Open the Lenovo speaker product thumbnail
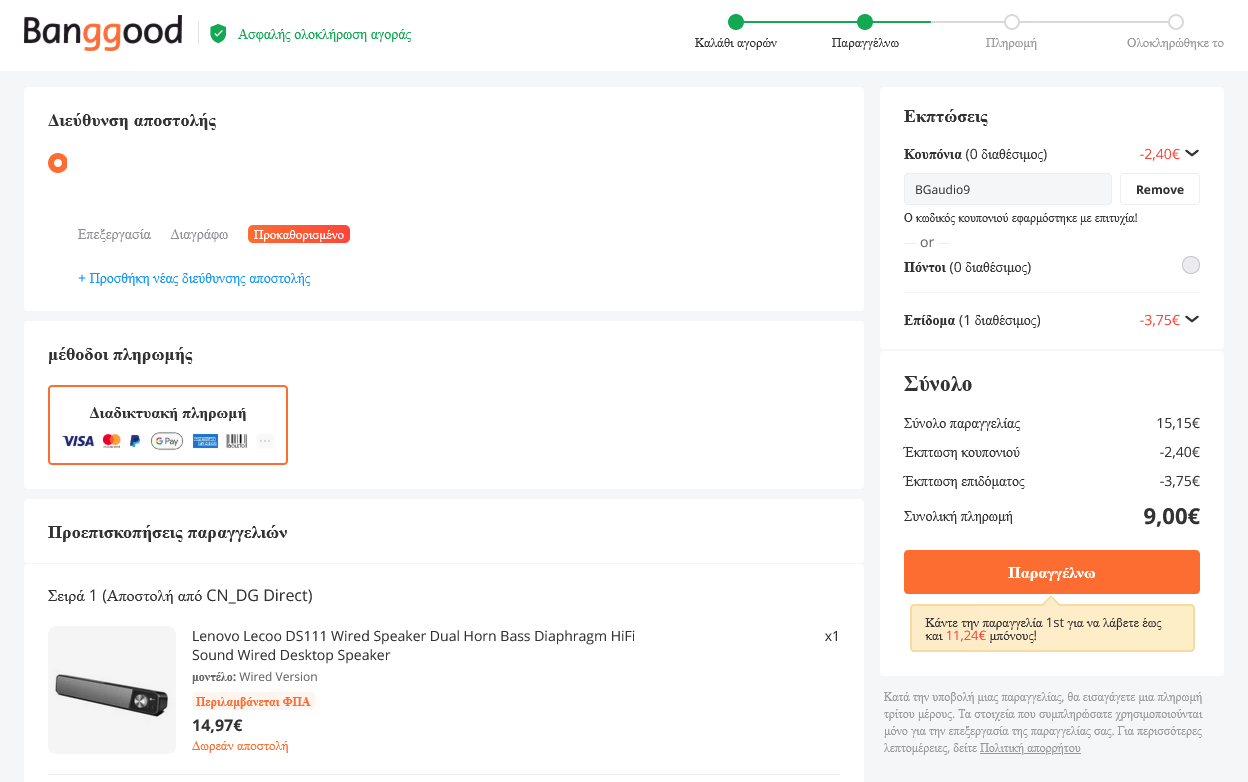The width and height of the screenshot is (1248, 782). coord(112,690)
